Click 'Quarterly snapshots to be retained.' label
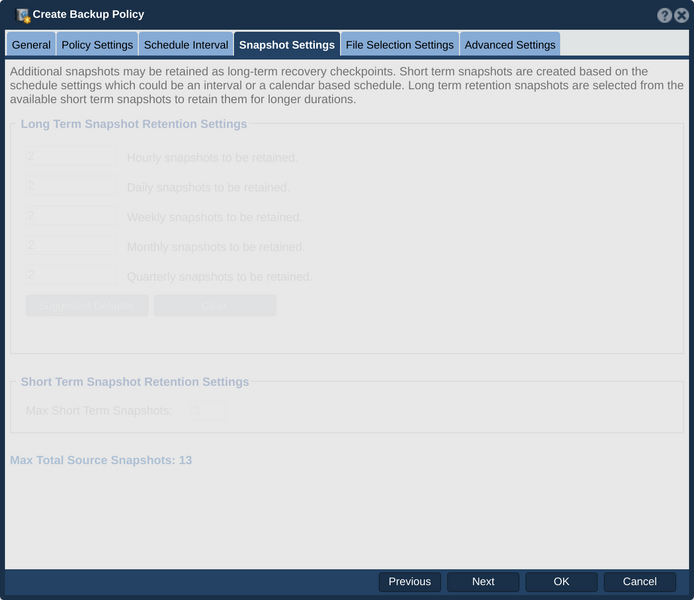The width and height of the screenshot is (694, 600). 220,277
